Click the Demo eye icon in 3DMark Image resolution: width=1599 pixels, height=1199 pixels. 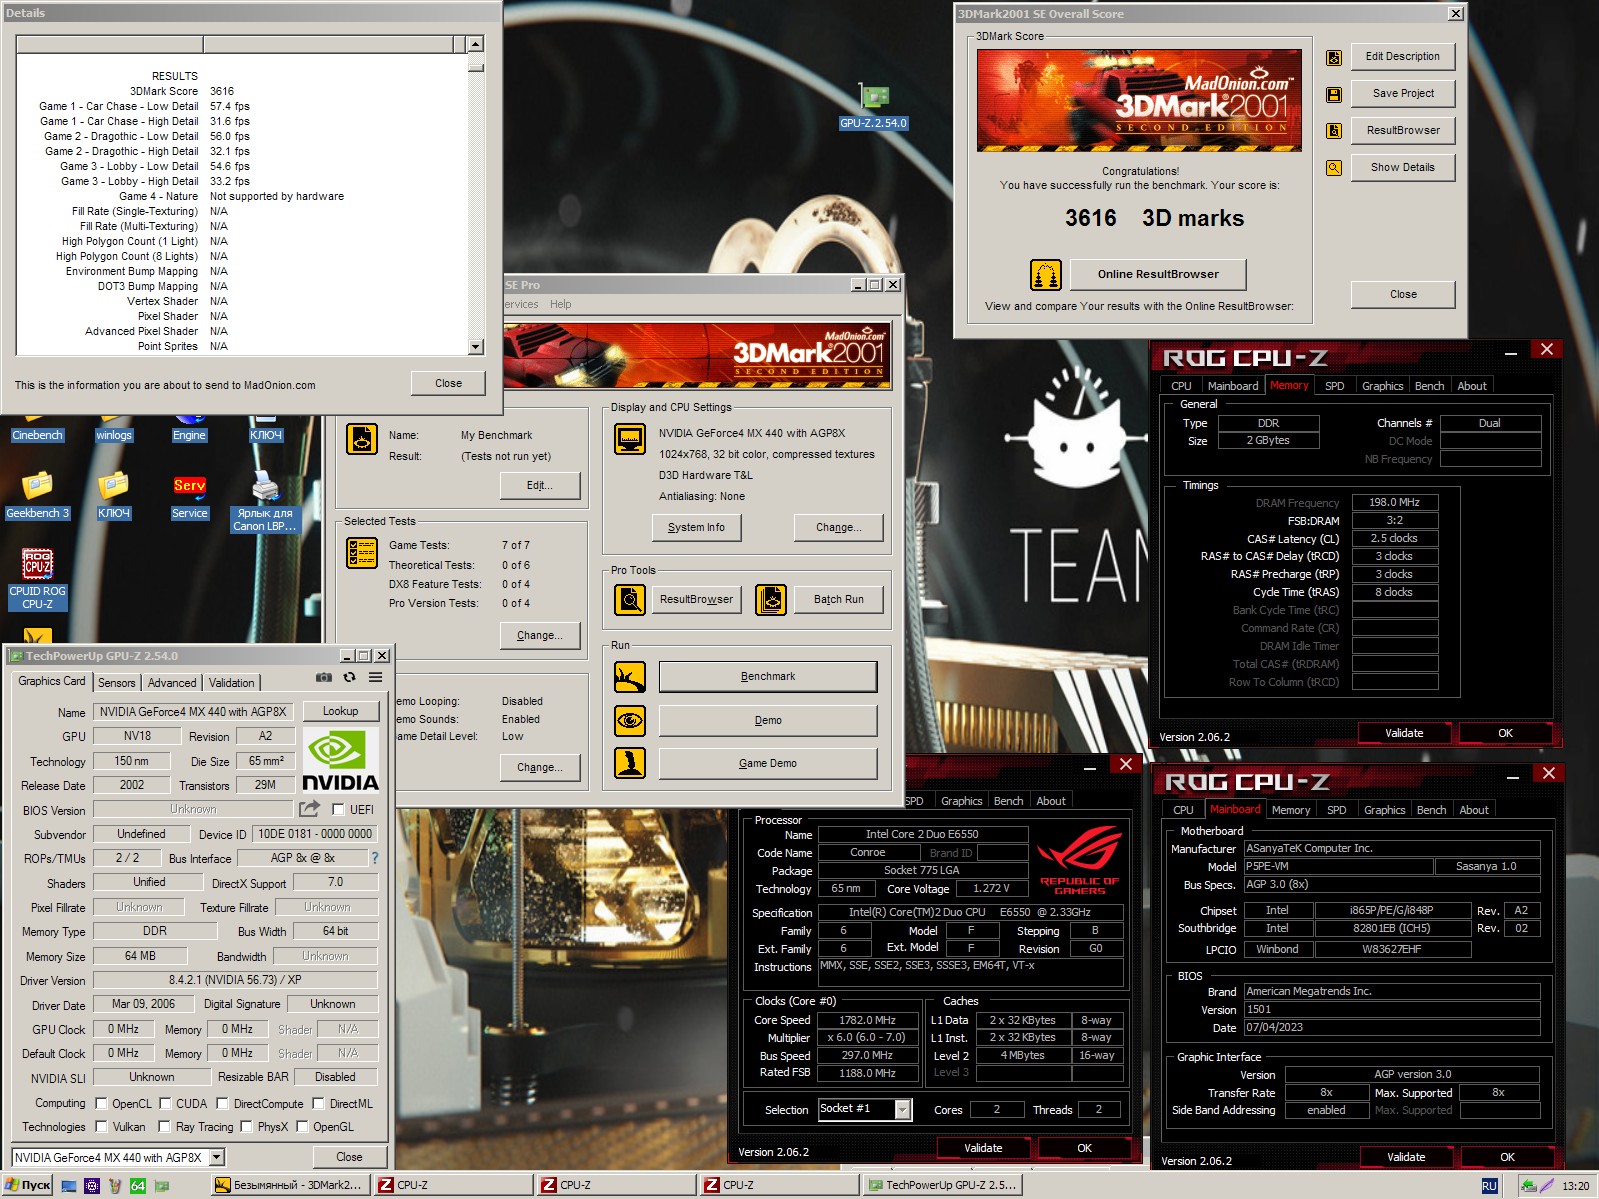(x=630, y=720)
